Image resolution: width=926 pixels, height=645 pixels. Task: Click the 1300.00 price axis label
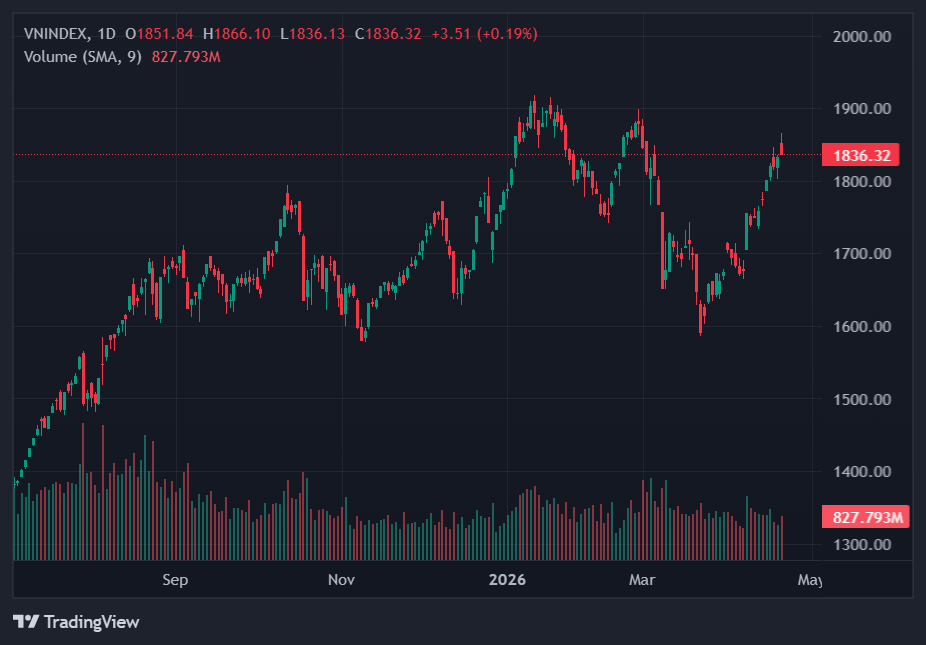(861, 545)
